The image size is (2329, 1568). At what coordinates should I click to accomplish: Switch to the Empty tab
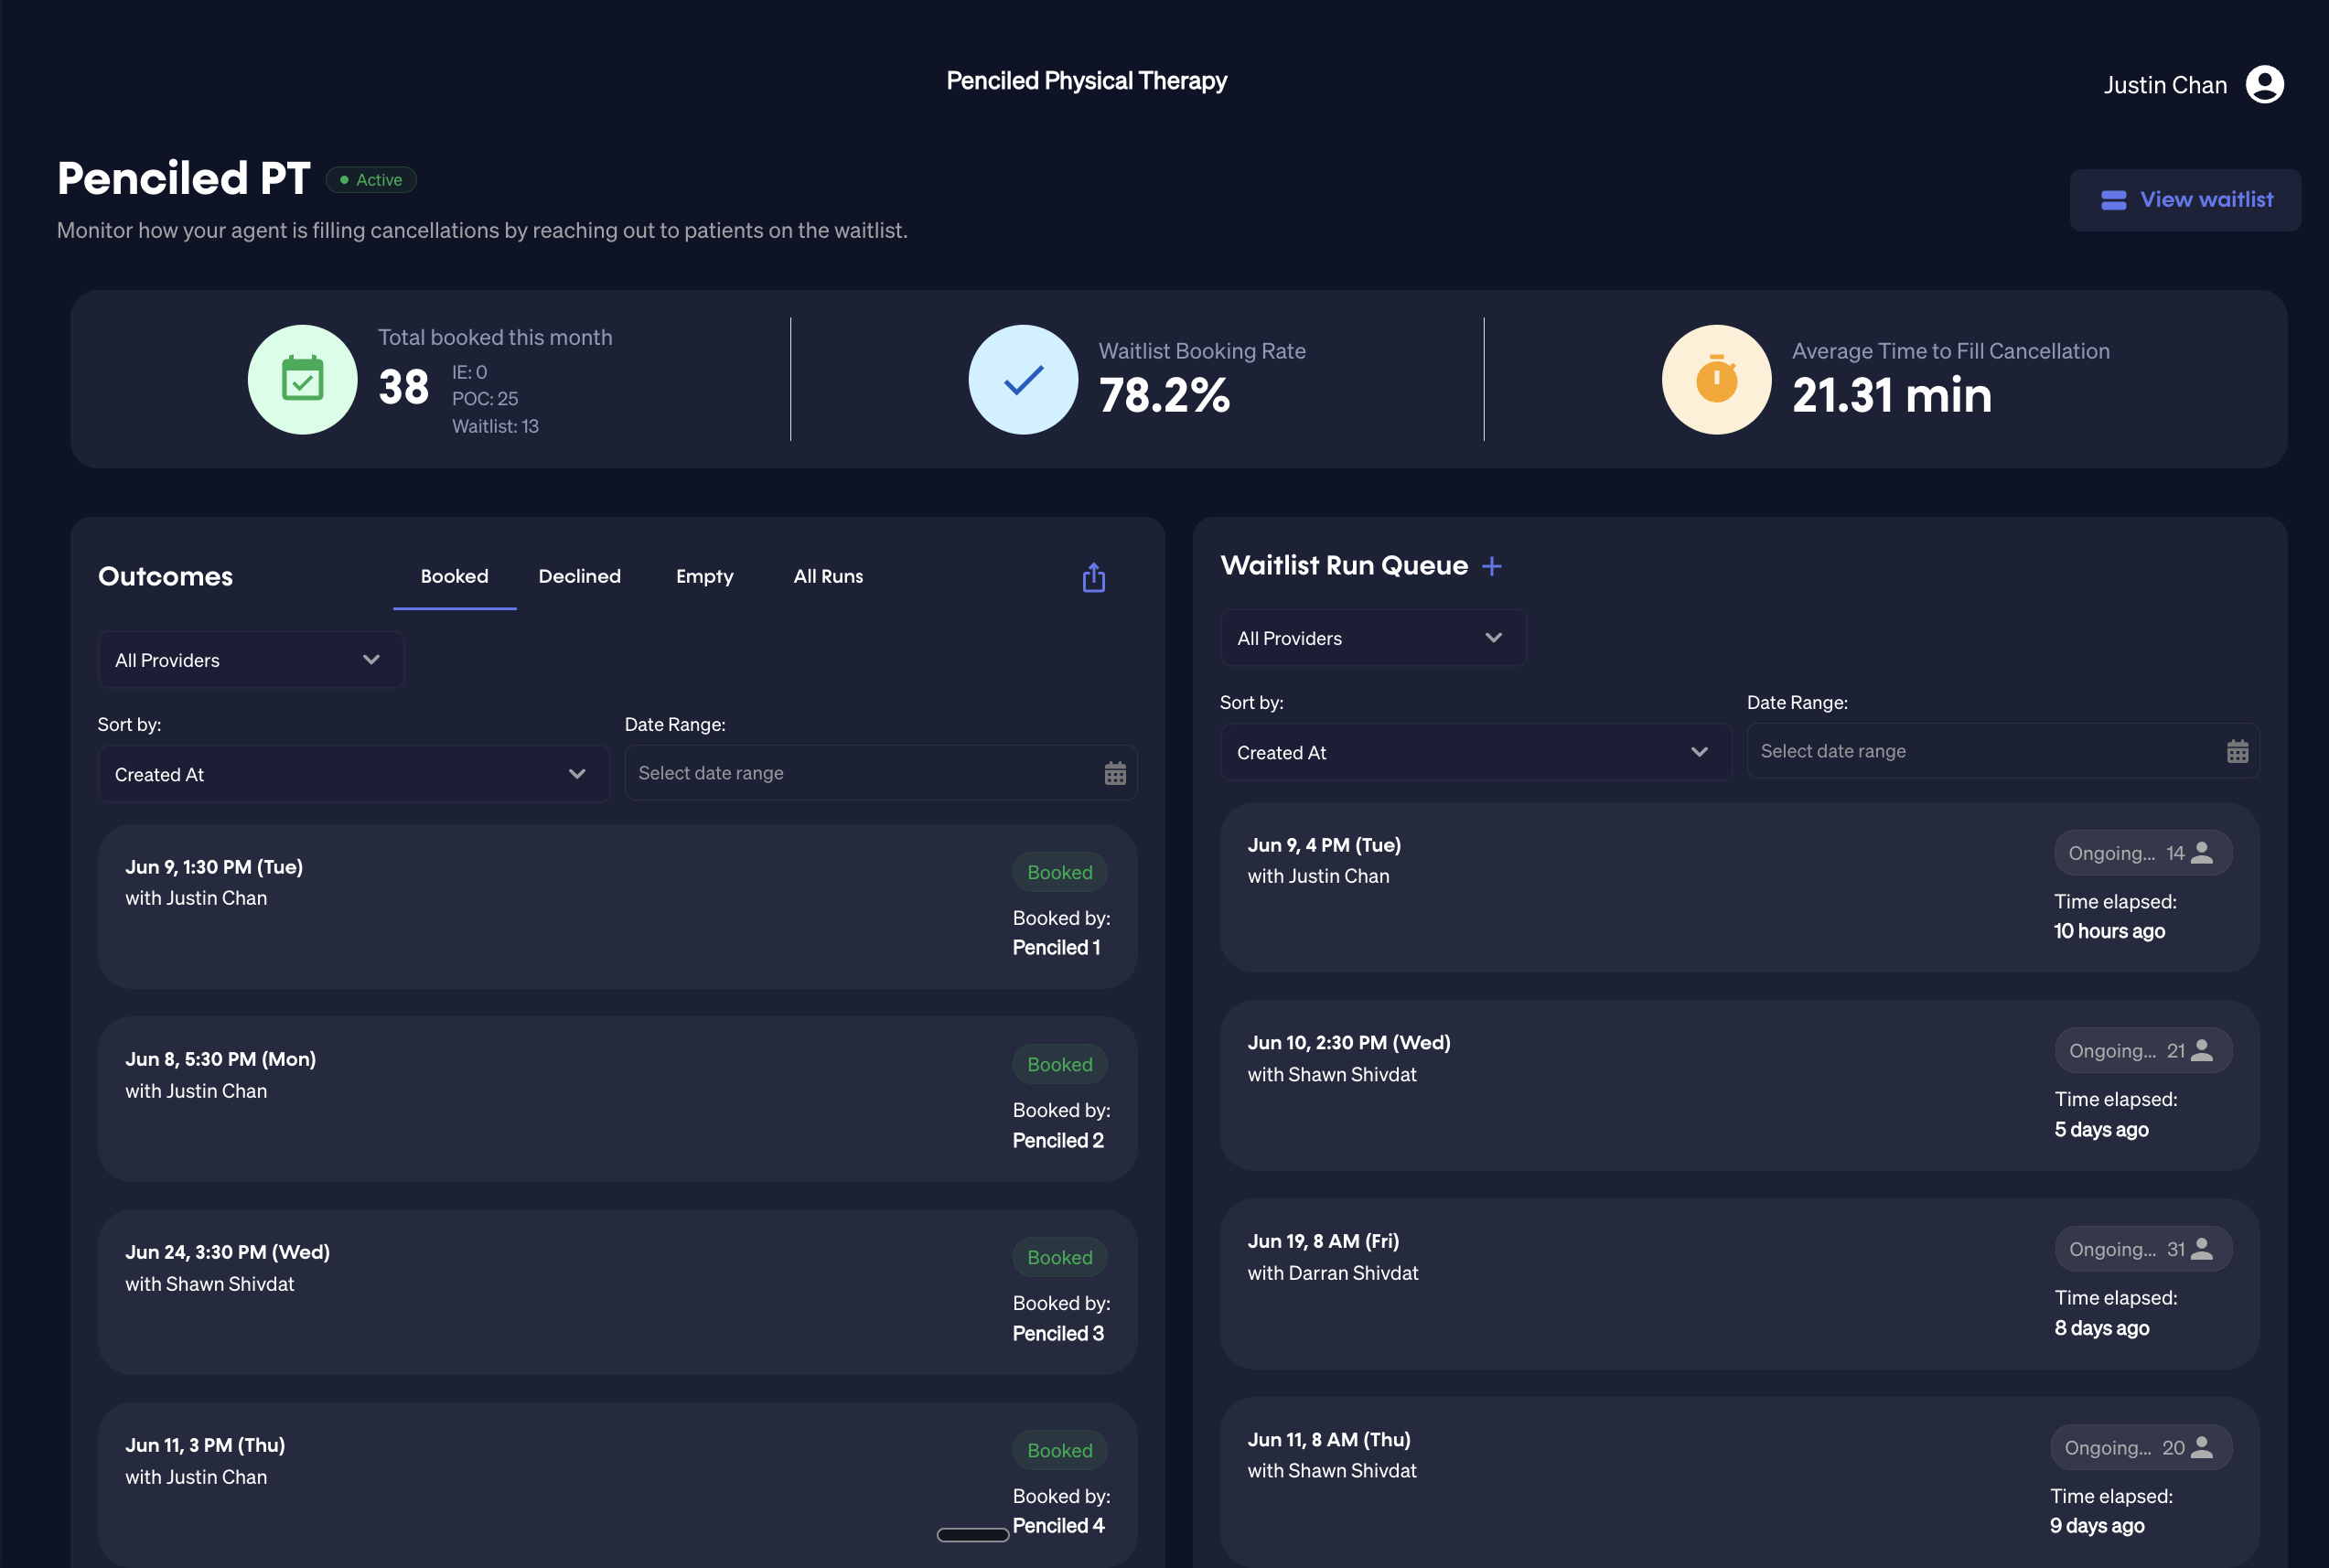click(704, 577)
